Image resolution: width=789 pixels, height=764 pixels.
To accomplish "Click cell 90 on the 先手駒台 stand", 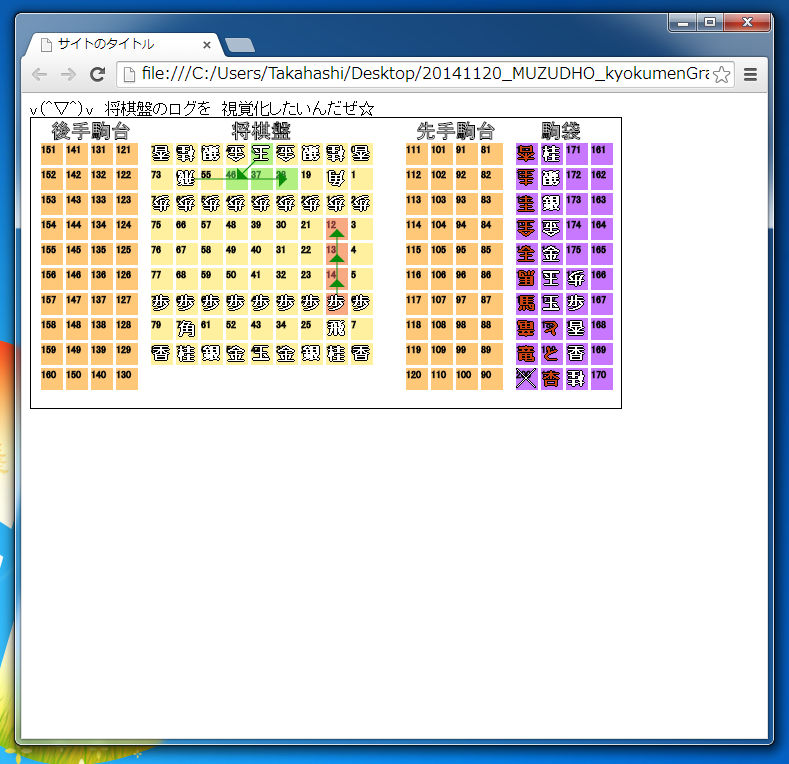I will click(491, 379).
